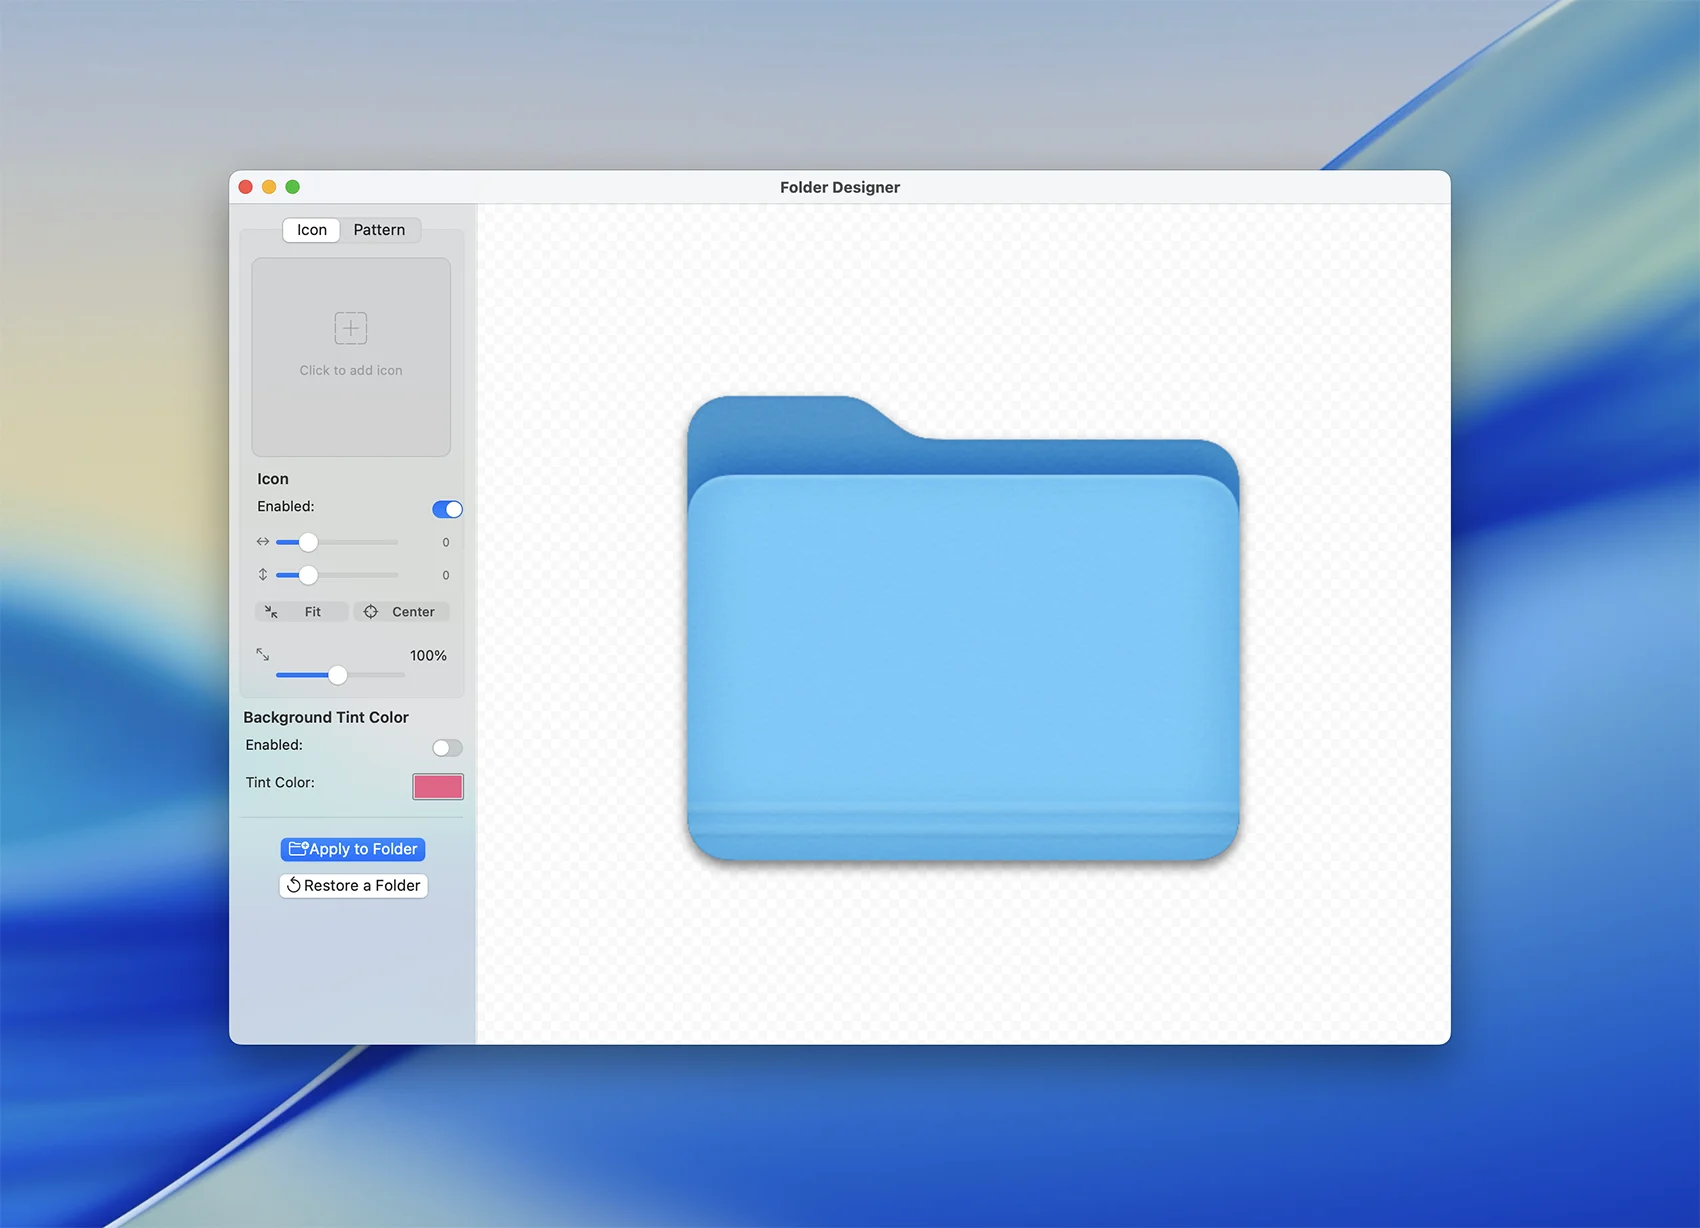This screenshot has height=1228, width=1700.
Task: Click the inward arrows icon on the Fit button
Action: coord(271,612)
